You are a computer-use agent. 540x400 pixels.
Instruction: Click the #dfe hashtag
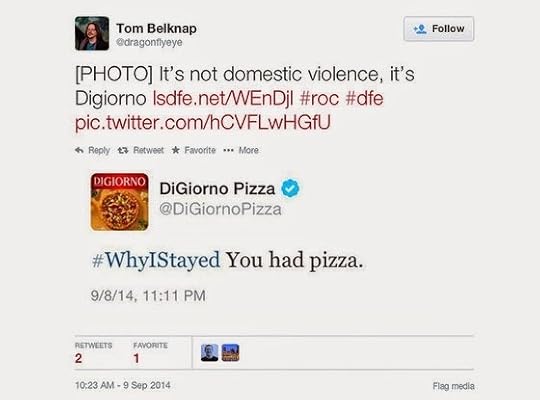pyautogui.click(x=364, y=99)
